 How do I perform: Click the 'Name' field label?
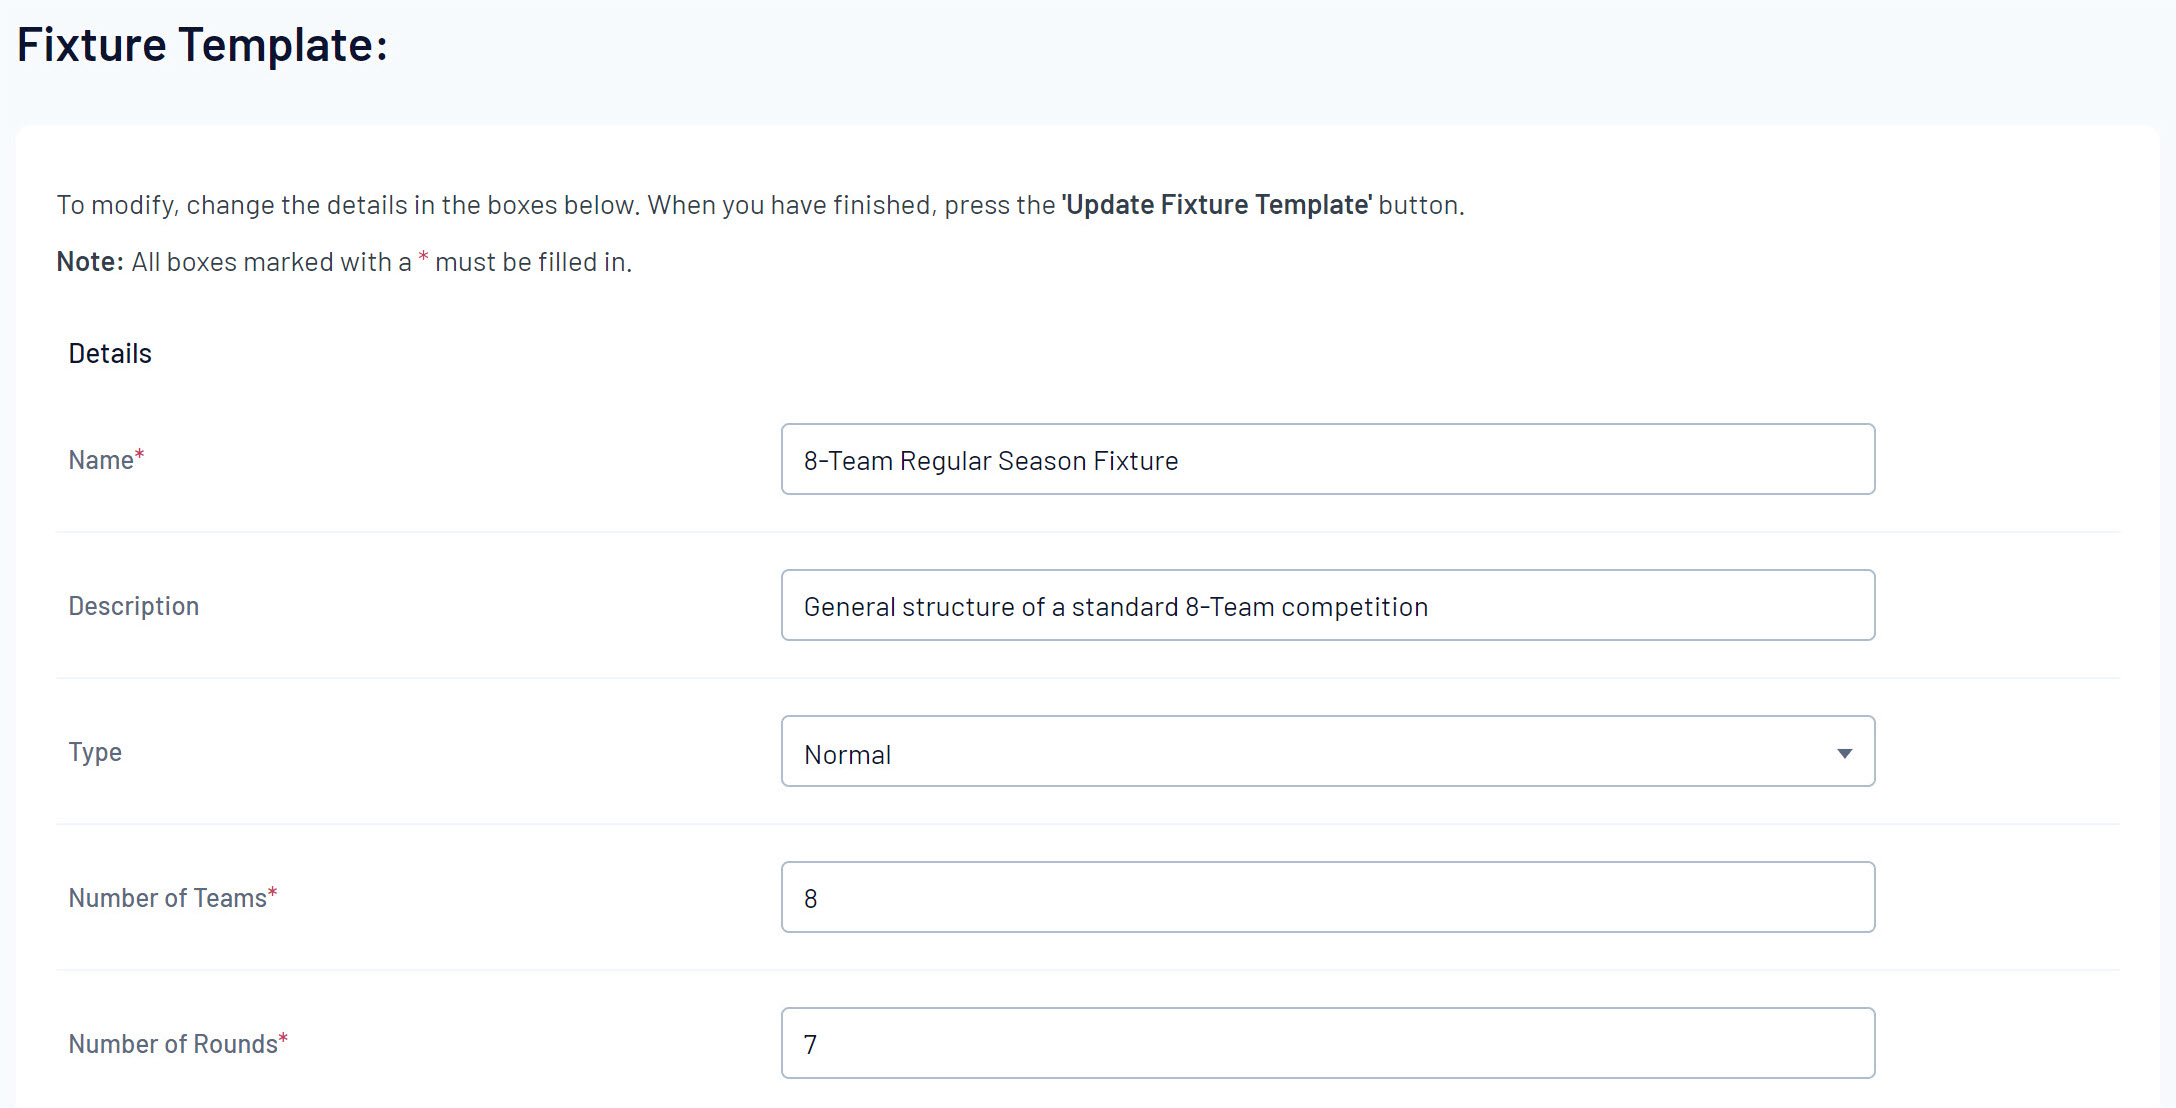coord(100,460)
